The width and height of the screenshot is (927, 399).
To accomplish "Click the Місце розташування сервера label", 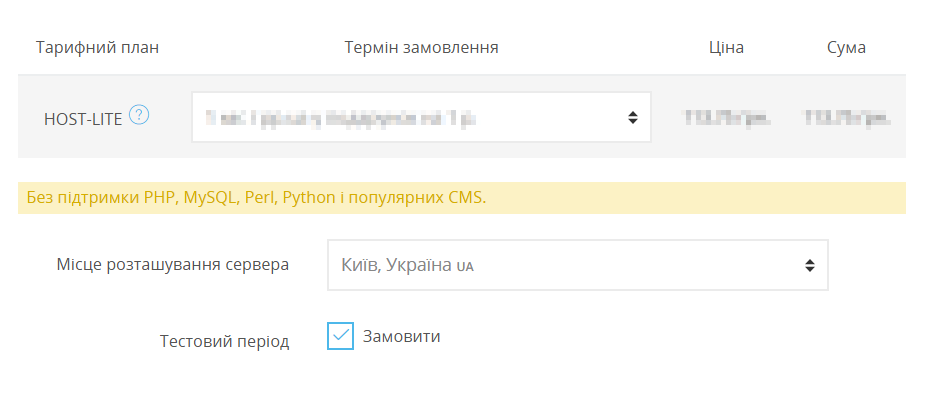I will 173,264.
